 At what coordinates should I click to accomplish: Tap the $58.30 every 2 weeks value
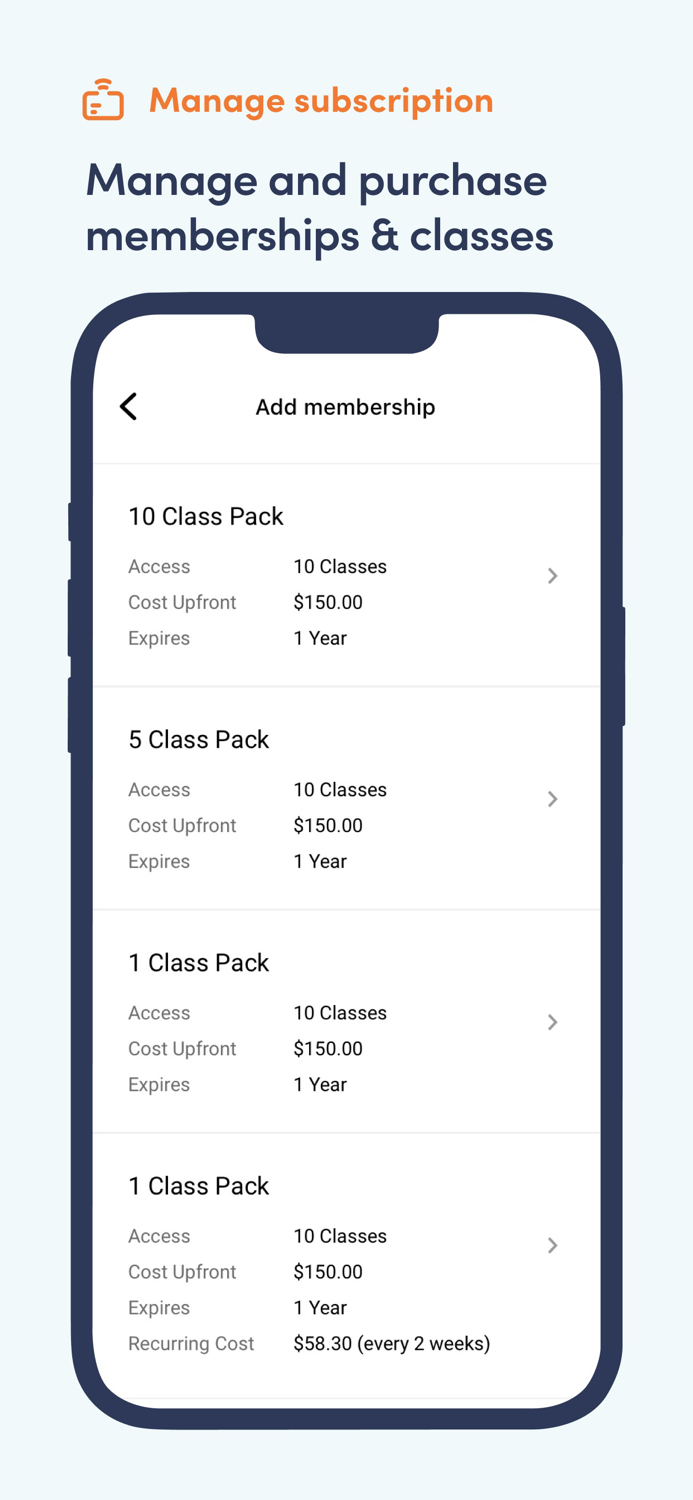point(391,1344)
